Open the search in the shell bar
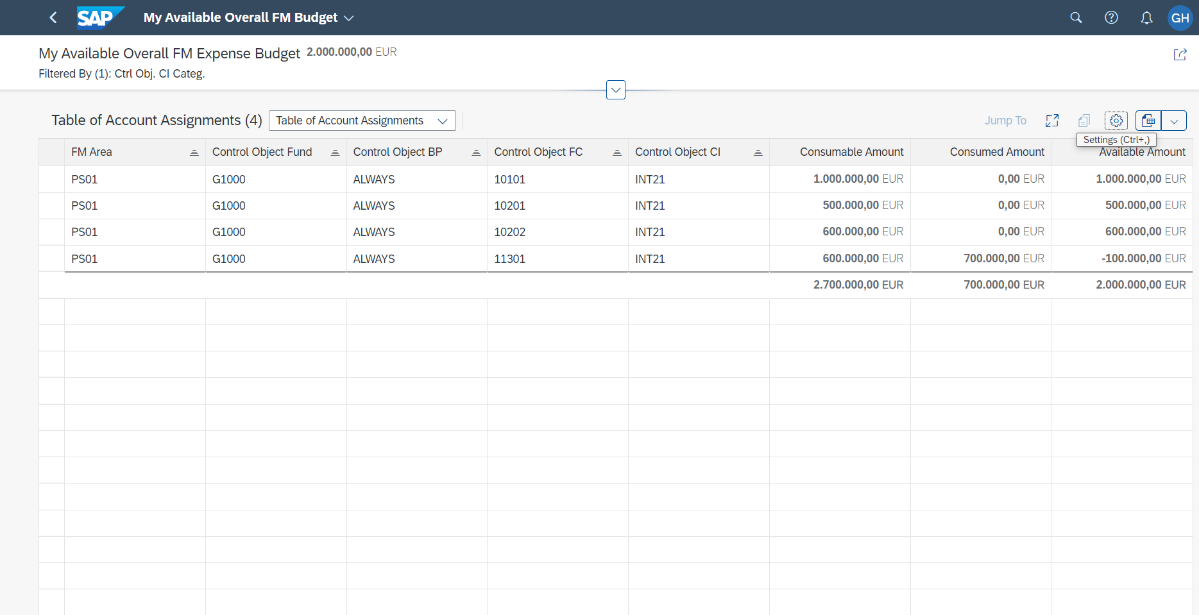 [1076, 18]
